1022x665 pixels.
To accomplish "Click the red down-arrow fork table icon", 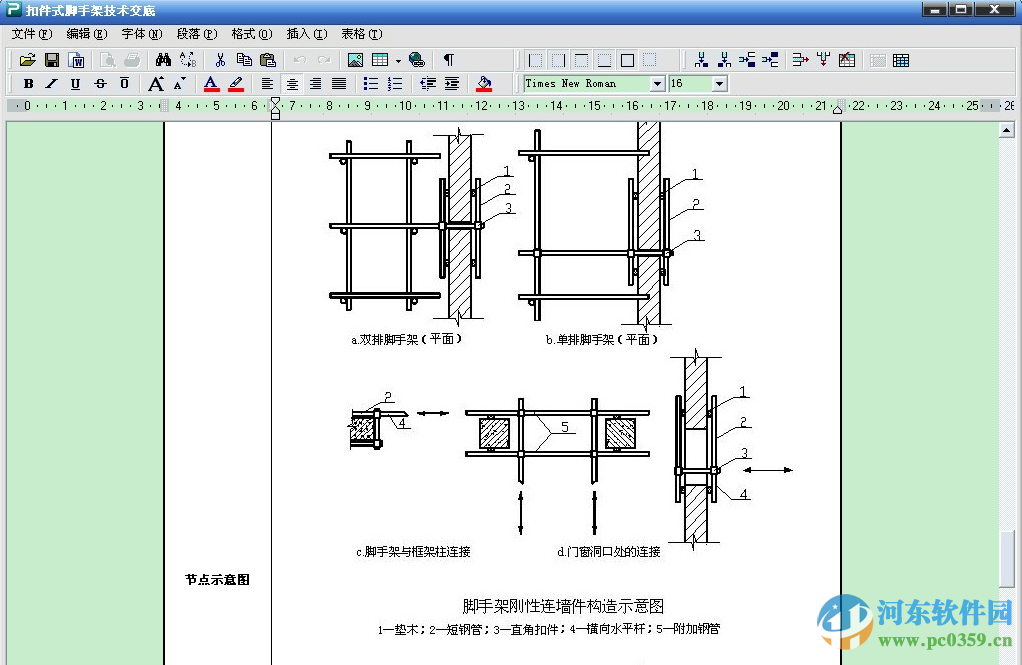I will coord(823,60).
